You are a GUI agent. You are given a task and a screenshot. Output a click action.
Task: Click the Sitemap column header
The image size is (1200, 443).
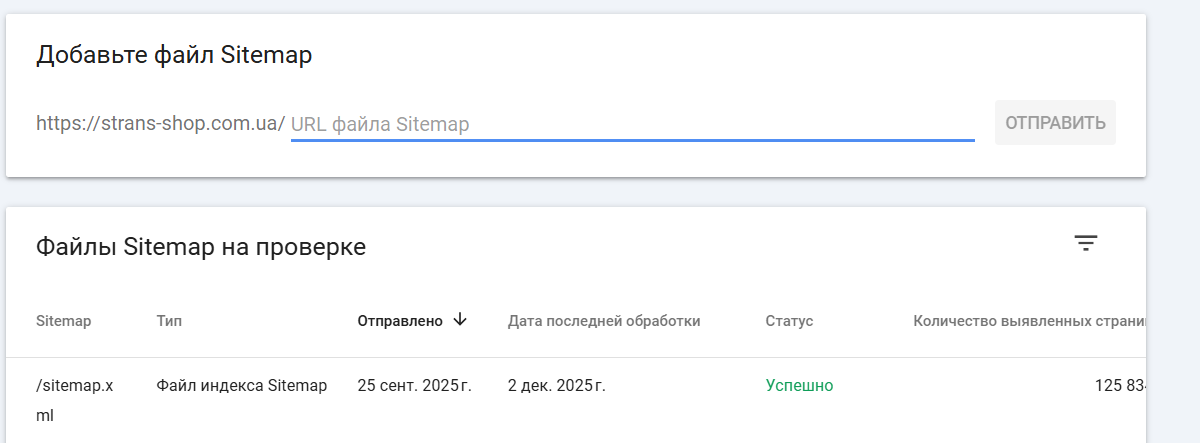[63, 321]
